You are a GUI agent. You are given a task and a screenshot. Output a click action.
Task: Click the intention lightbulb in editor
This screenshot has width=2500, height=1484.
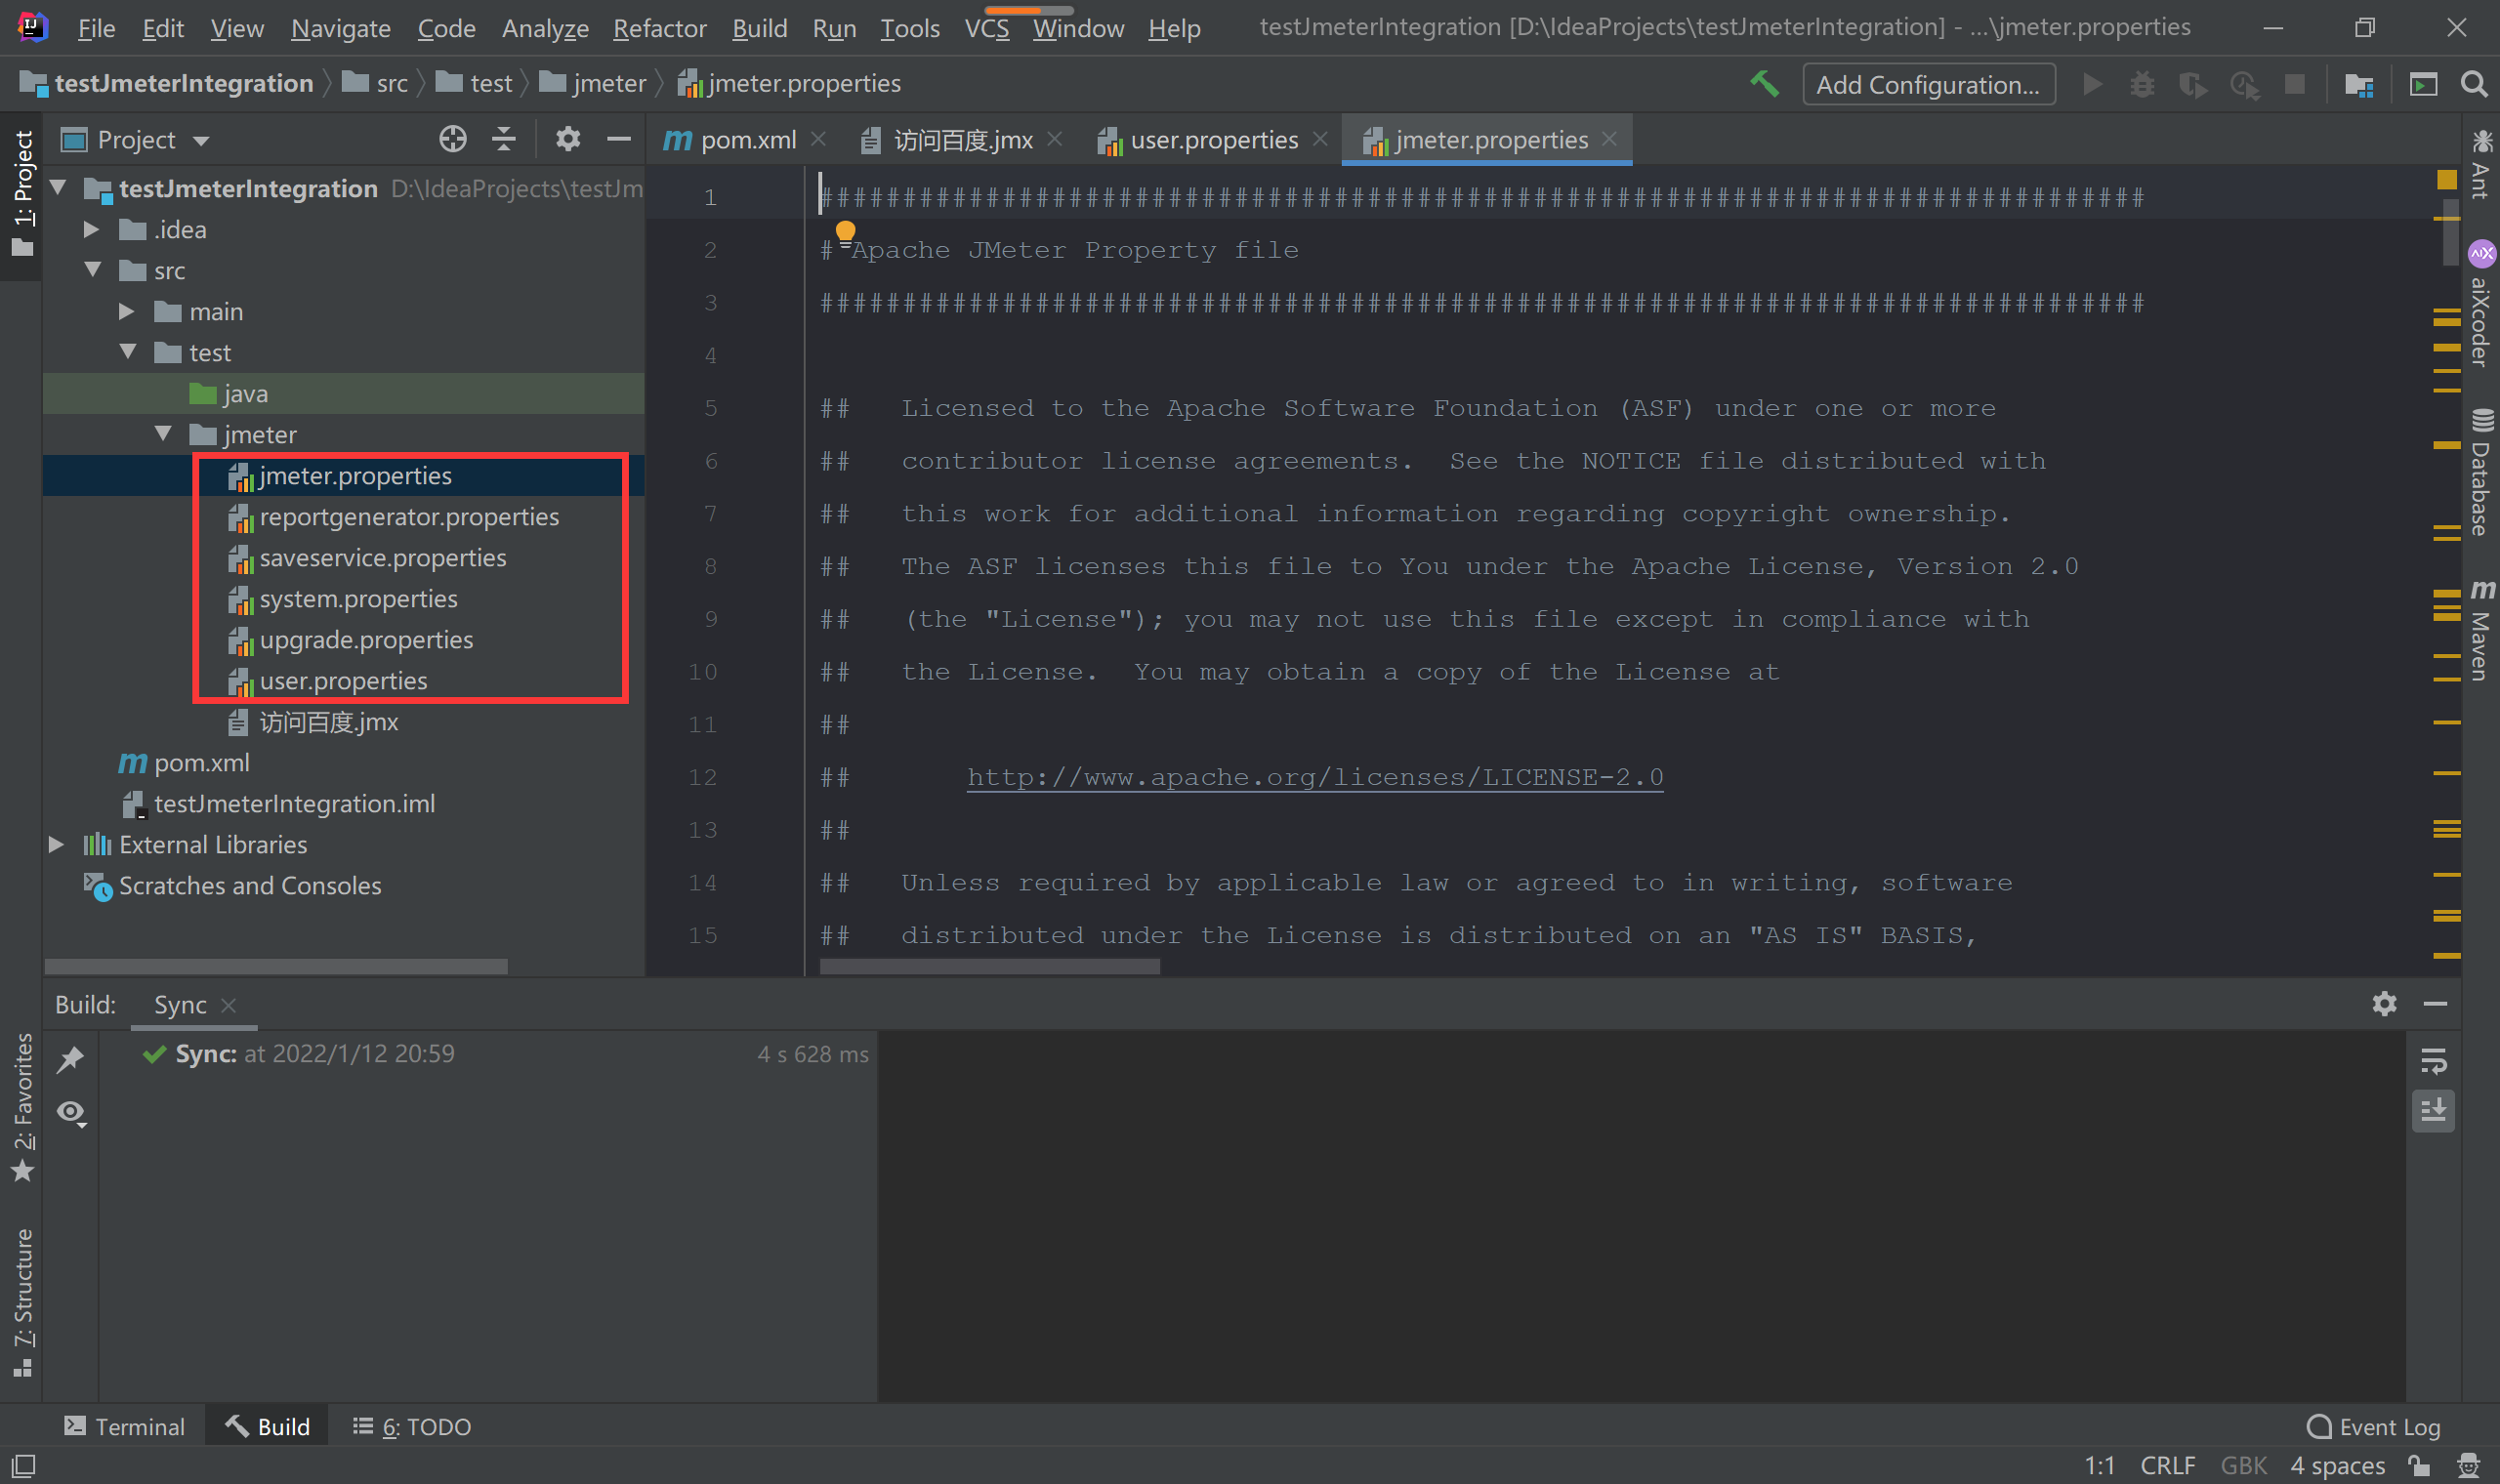coord(845,232)
